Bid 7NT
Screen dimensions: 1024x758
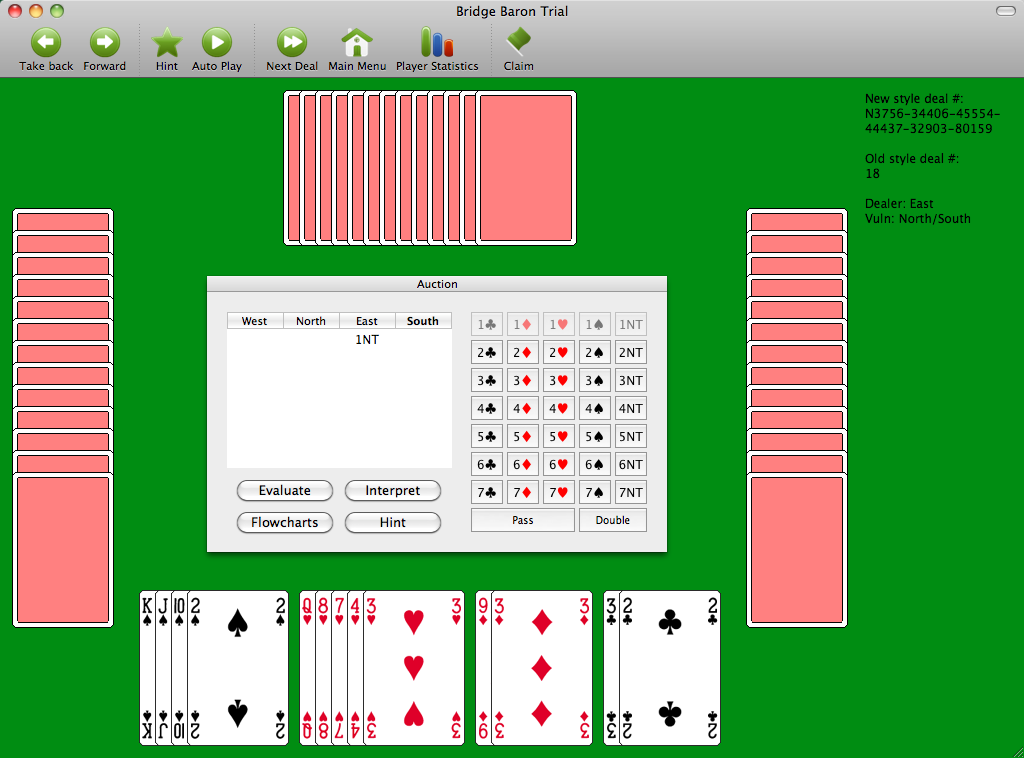[631, 493]
